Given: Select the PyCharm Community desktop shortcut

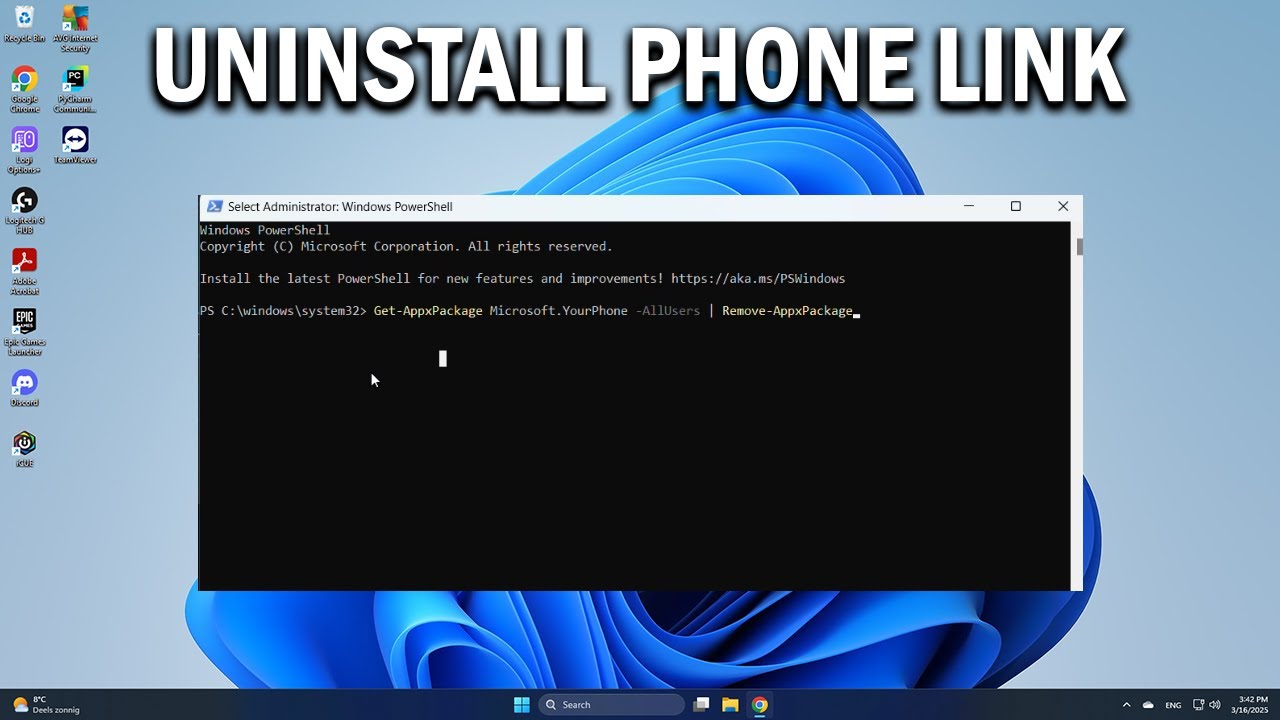Looking at the screenshot, I should point(75,89).
